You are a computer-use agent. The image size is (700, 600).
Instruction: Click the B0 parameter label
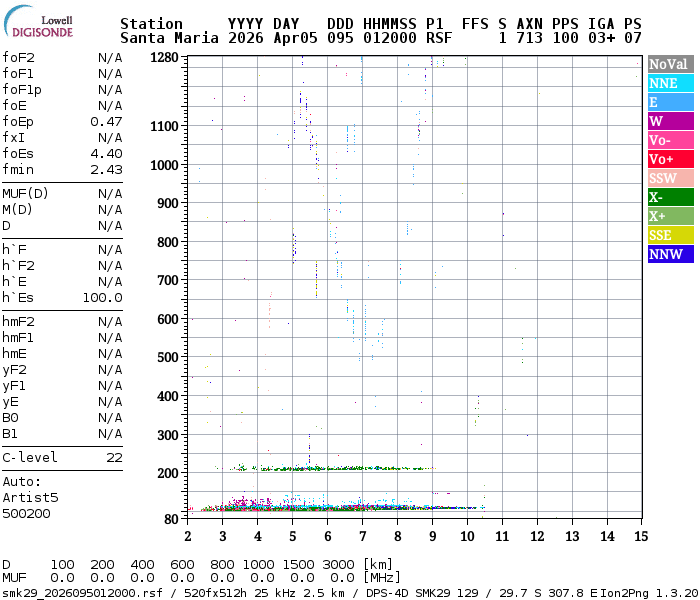click(10, 418)
